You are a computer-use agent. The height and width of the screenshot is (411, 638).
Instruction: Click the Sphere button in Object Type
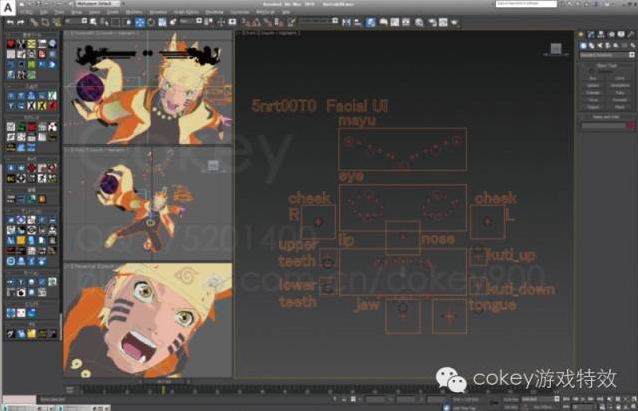click(592, 84)
